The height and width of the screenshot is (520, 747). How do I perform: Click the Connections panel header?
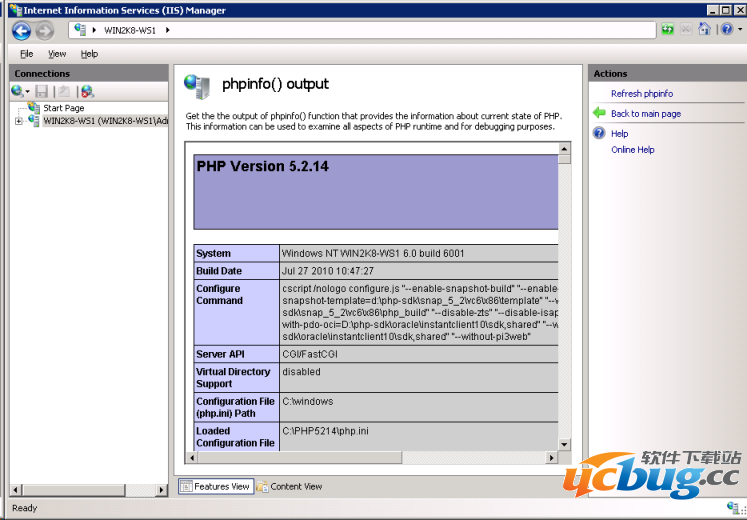click(x=89, y=73)
